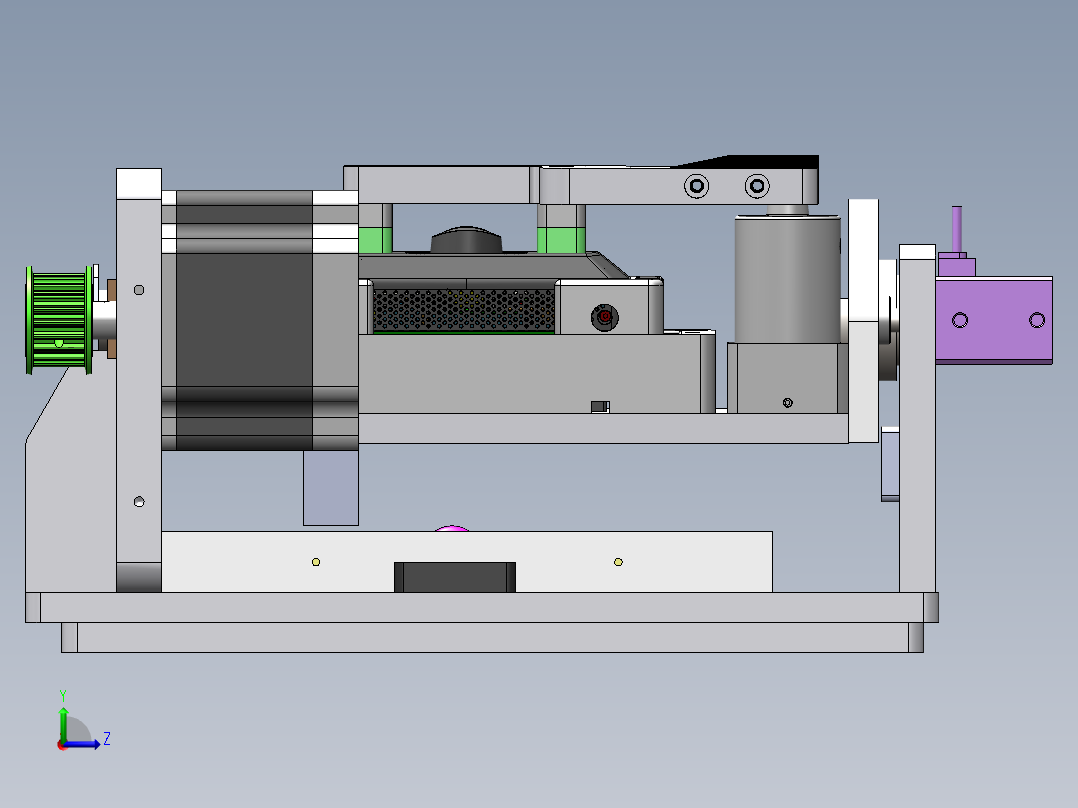Click the honeycomb vent grille

[463, 309]
